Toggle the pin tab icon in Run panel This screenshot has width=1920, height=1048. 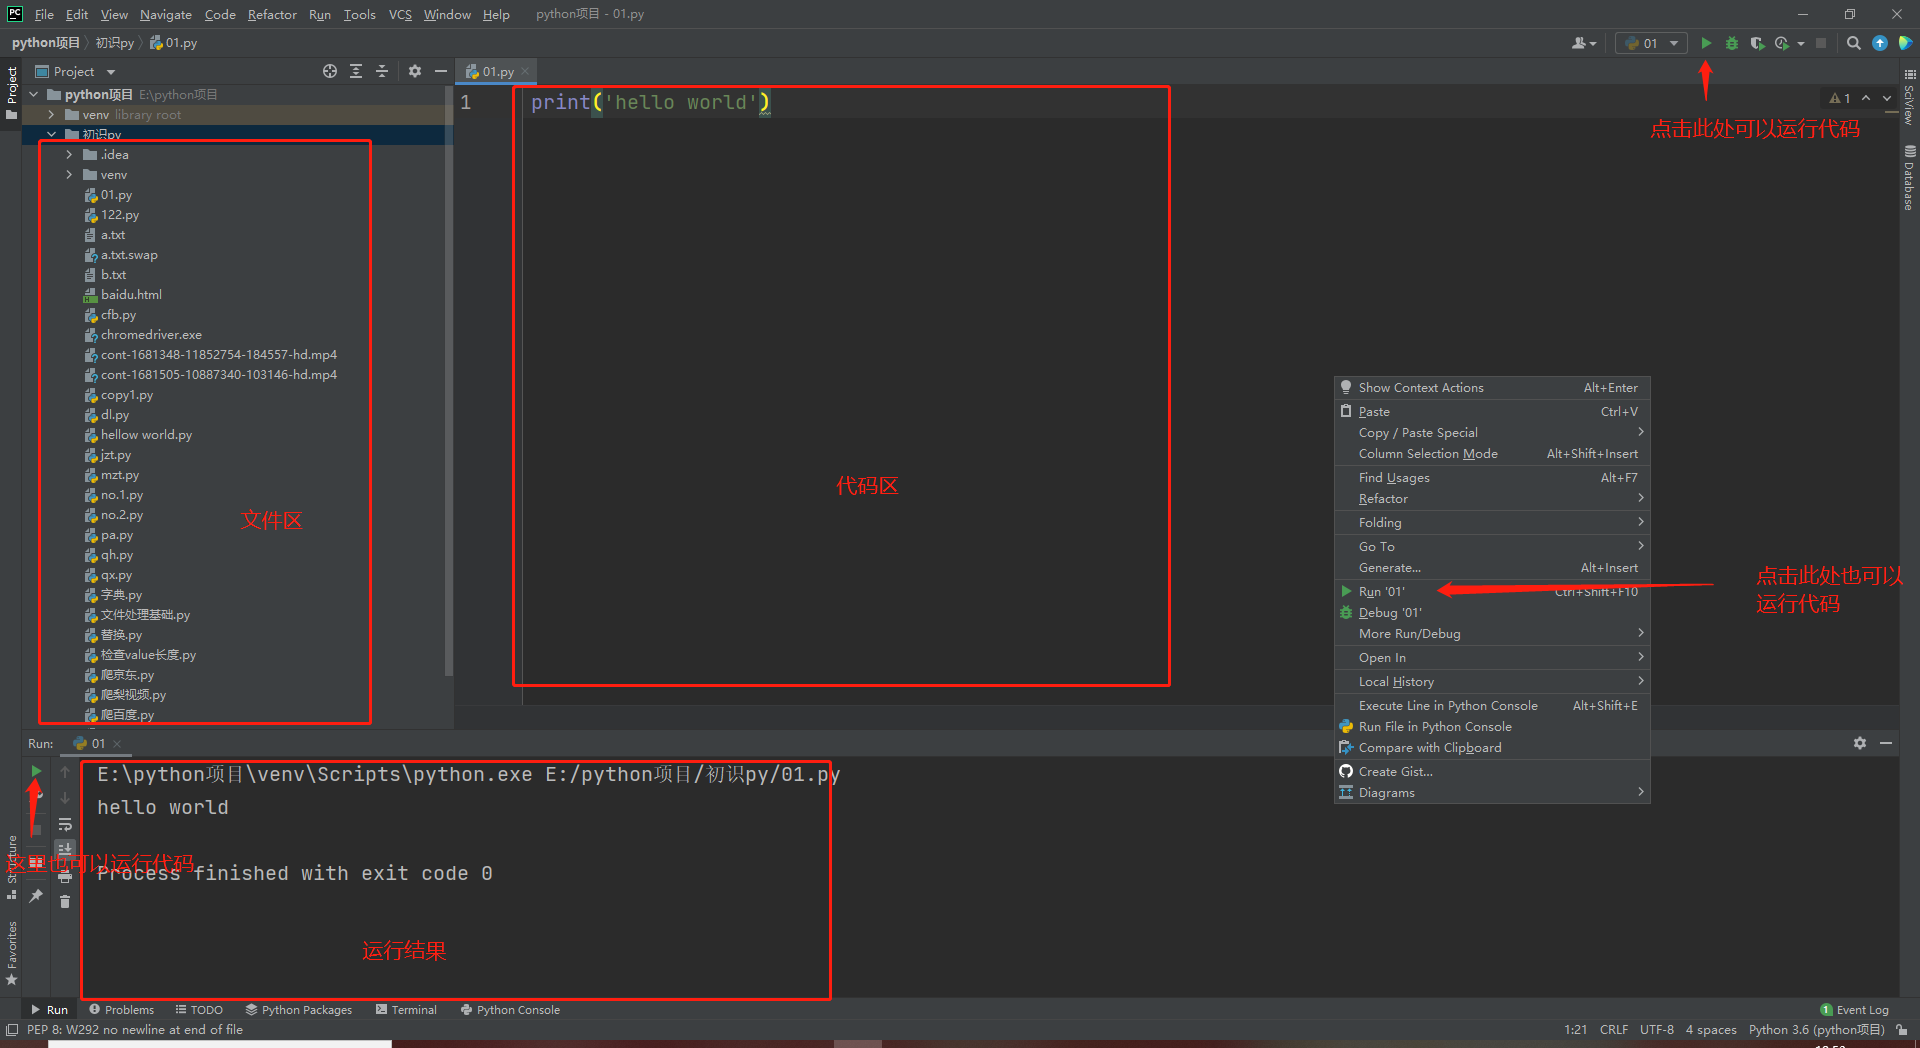click(x=36, y=896)
